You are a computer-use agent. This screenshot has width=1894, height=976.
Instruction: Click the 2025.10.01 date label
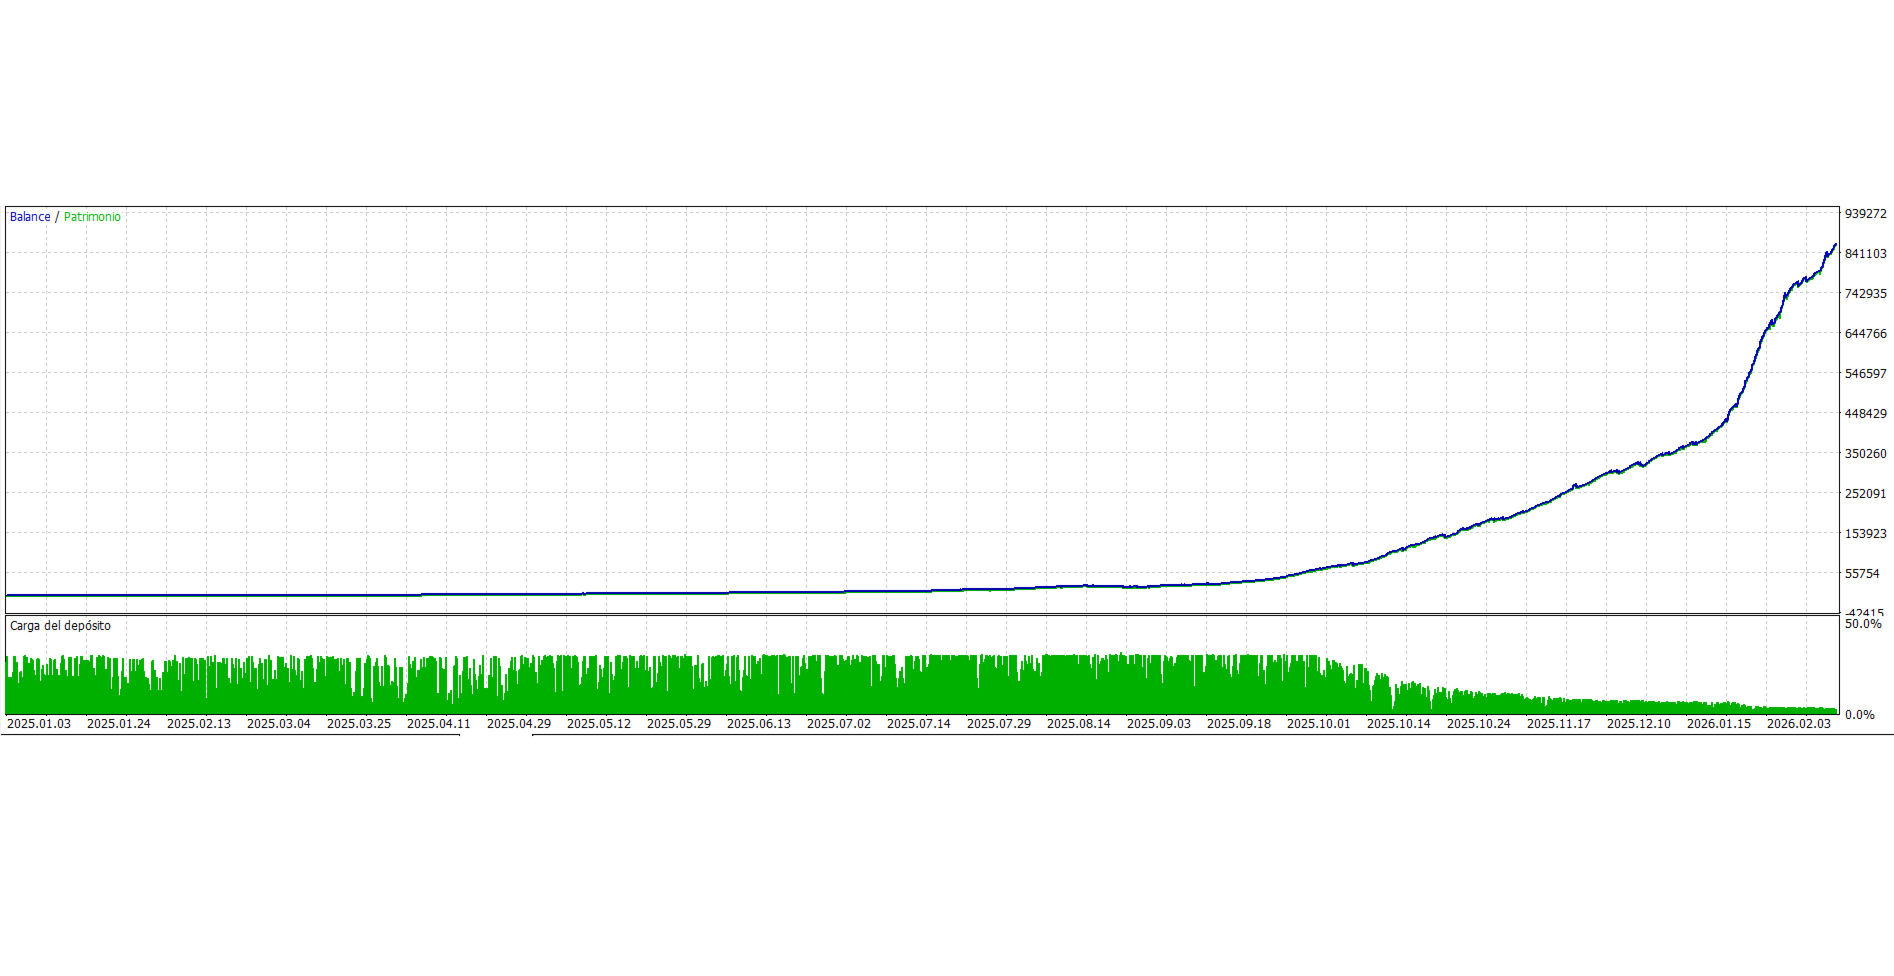click(x=1319, y=724)
